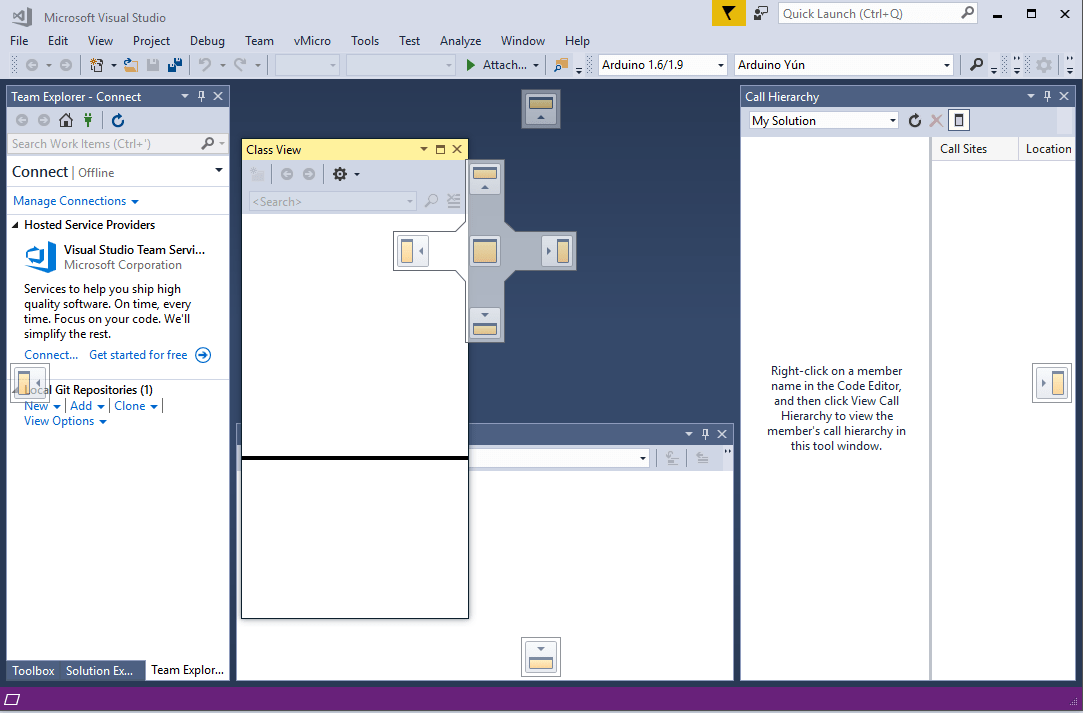Dock top using the inner guide diamond
Viewport: 1083px width, 713px height.
click(486, 179)
